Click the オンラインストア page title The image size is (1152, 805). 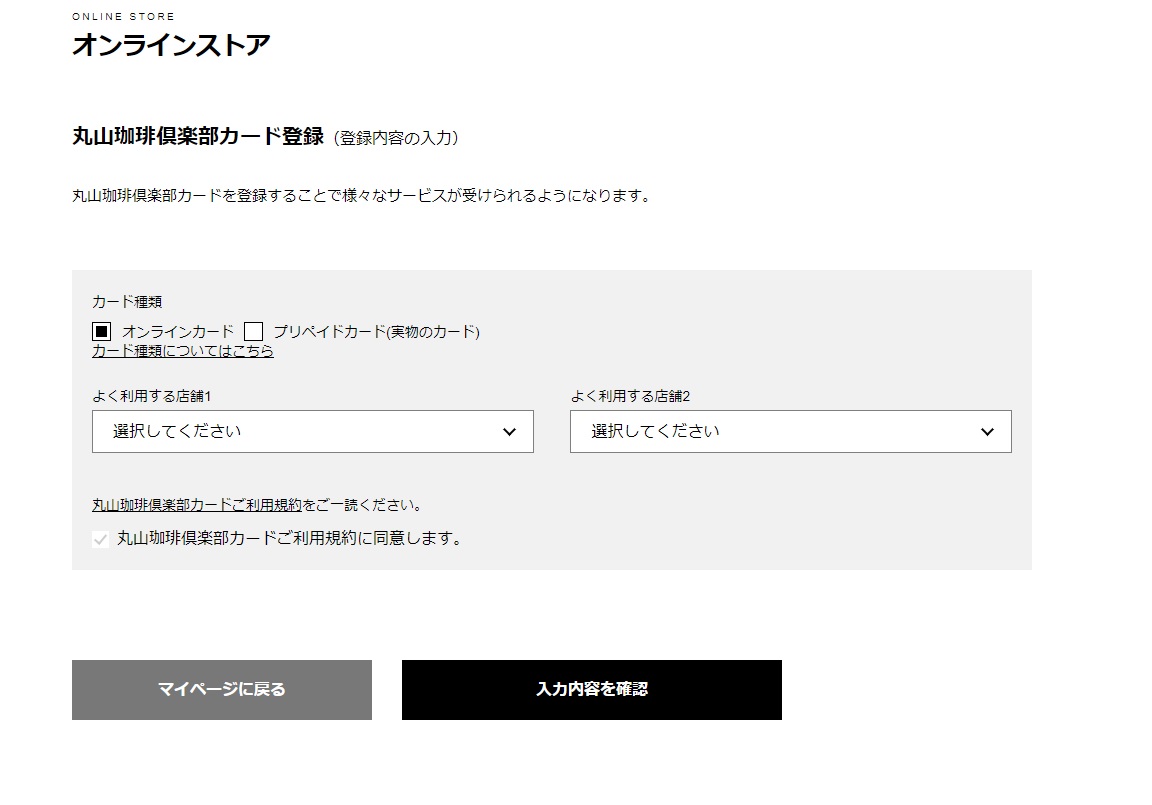pos(171,45)
